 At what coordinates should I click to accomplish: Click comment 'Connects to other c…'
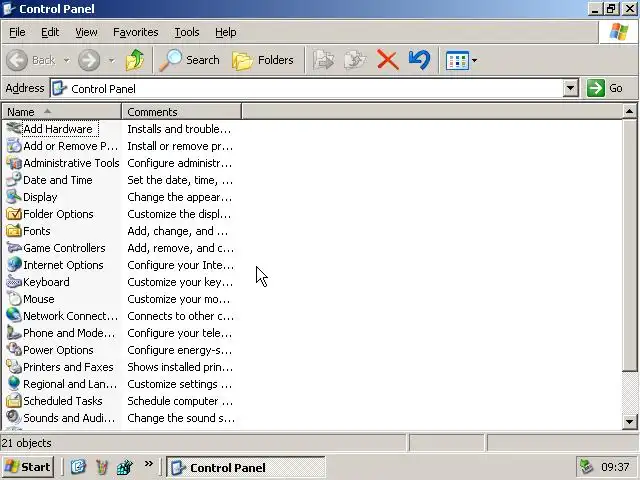(x=180, y=316)
